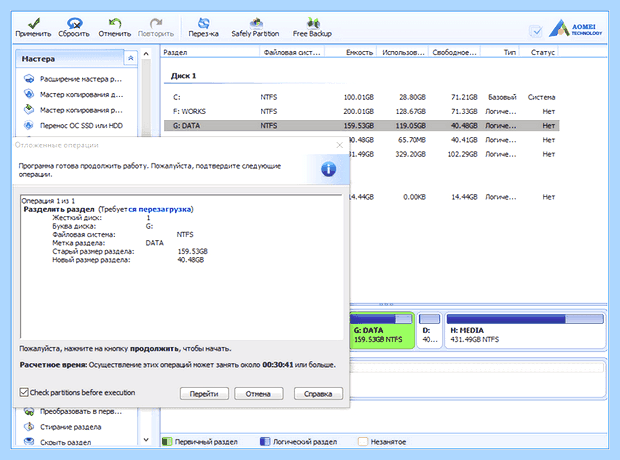Sort by Использов... column header
The width and height of the screenshot is (620, 460).
point(403,52)
